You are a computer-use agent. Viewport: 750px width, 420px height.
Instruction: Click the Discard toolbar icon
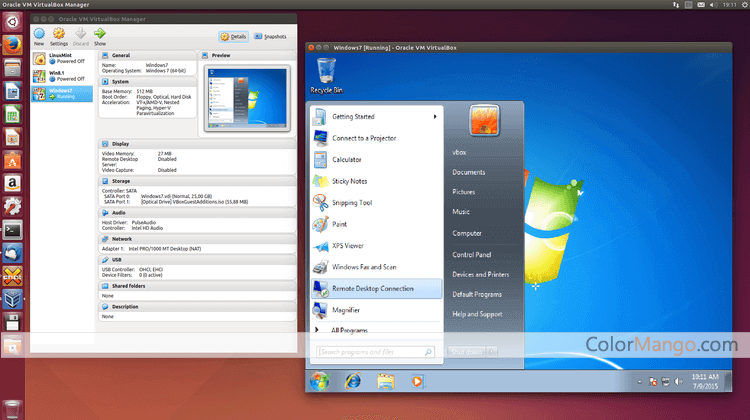[x=80, y=36]
